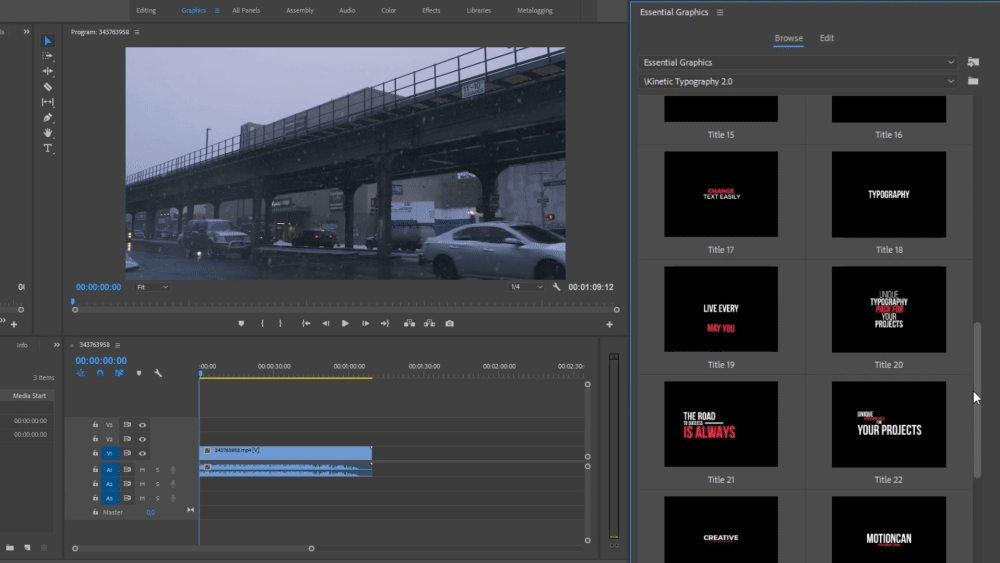1000x563 pixels.
Task: Toggle Linked Selection in the timeline
Action: pyautogui.click(x=119, y=373)
